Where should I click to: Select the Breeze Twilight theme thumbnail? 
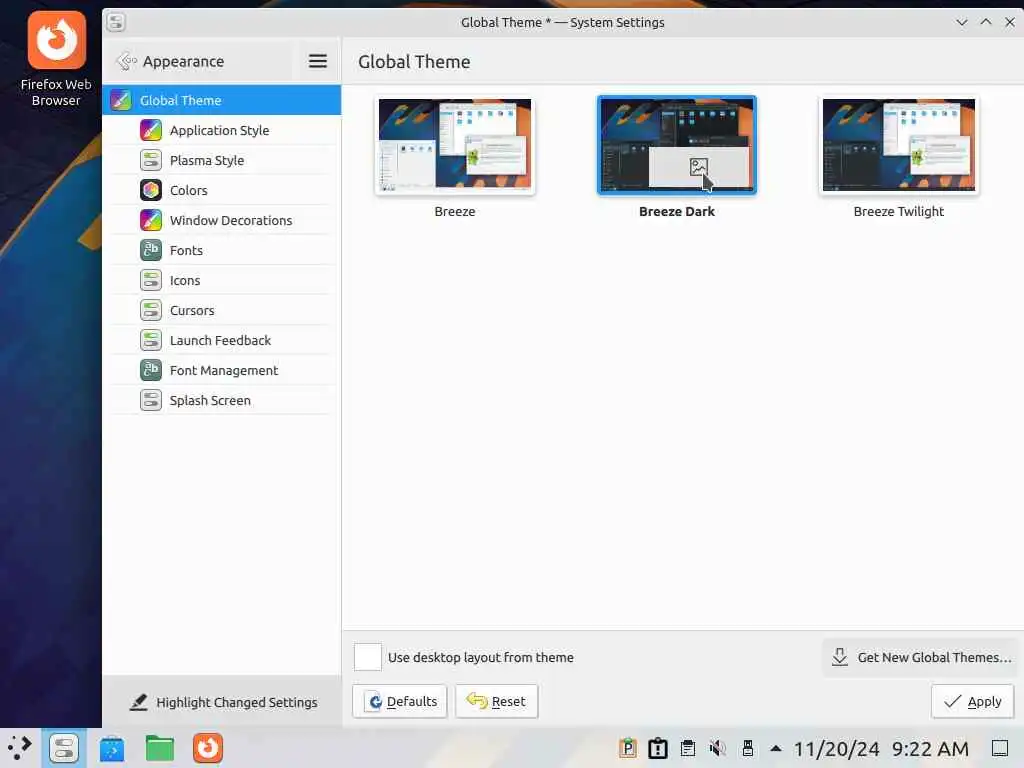(899, 145)
